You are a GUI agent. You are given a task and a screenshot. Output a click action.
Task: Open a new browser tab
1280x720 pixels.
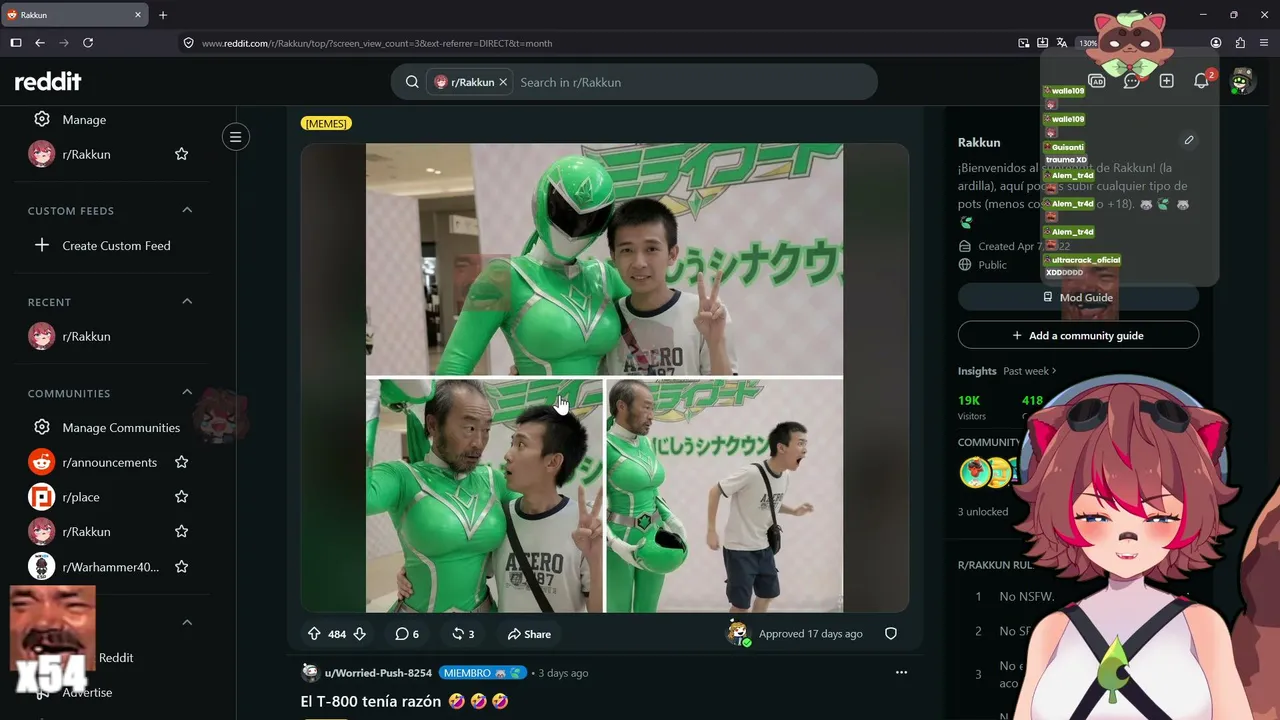[163, 15]
